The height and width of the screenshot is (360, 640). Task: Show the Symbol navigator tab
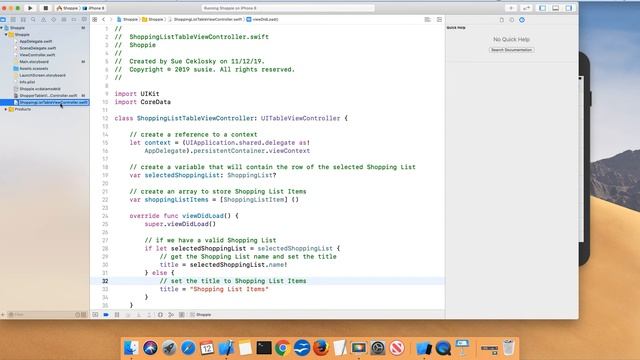(x=23, y=19)
